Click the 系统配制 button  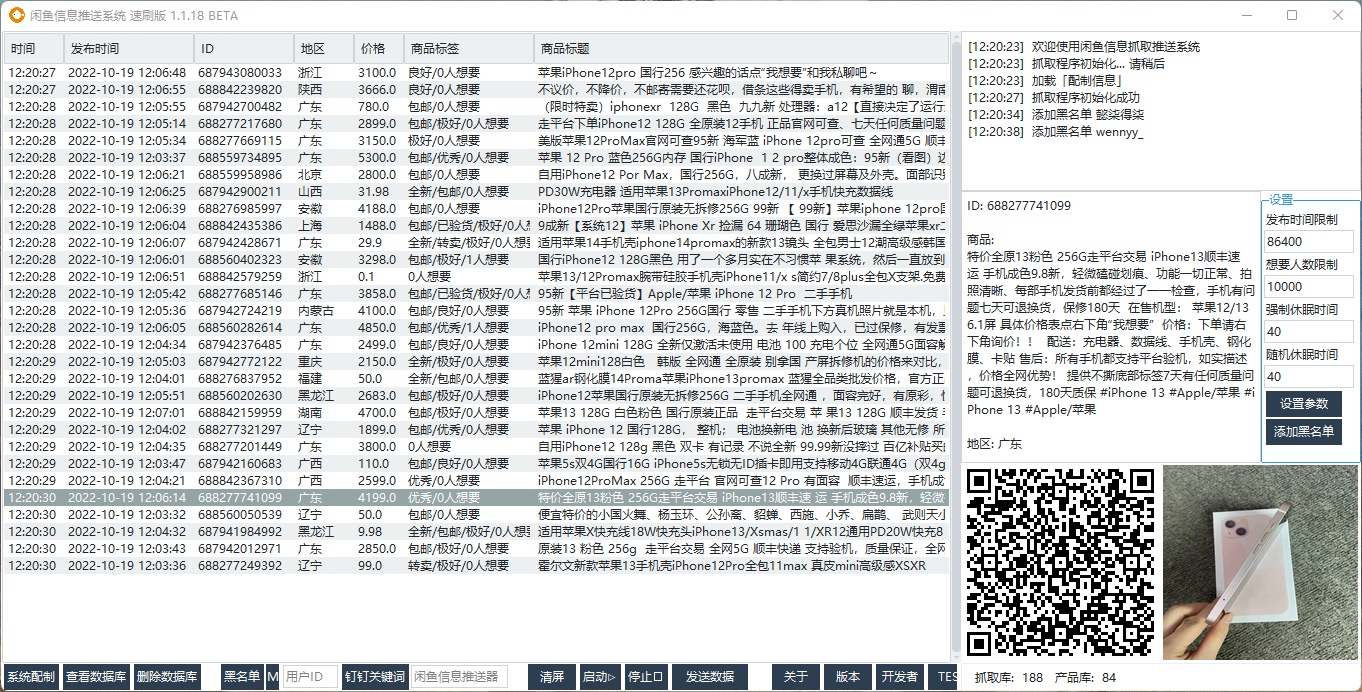(x=32, y=677)
